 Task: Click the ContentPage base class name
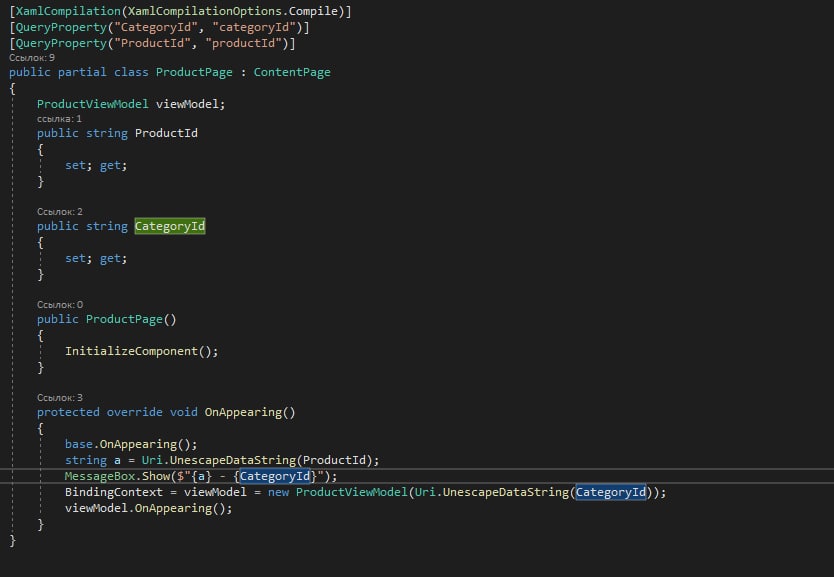(291, 72)
